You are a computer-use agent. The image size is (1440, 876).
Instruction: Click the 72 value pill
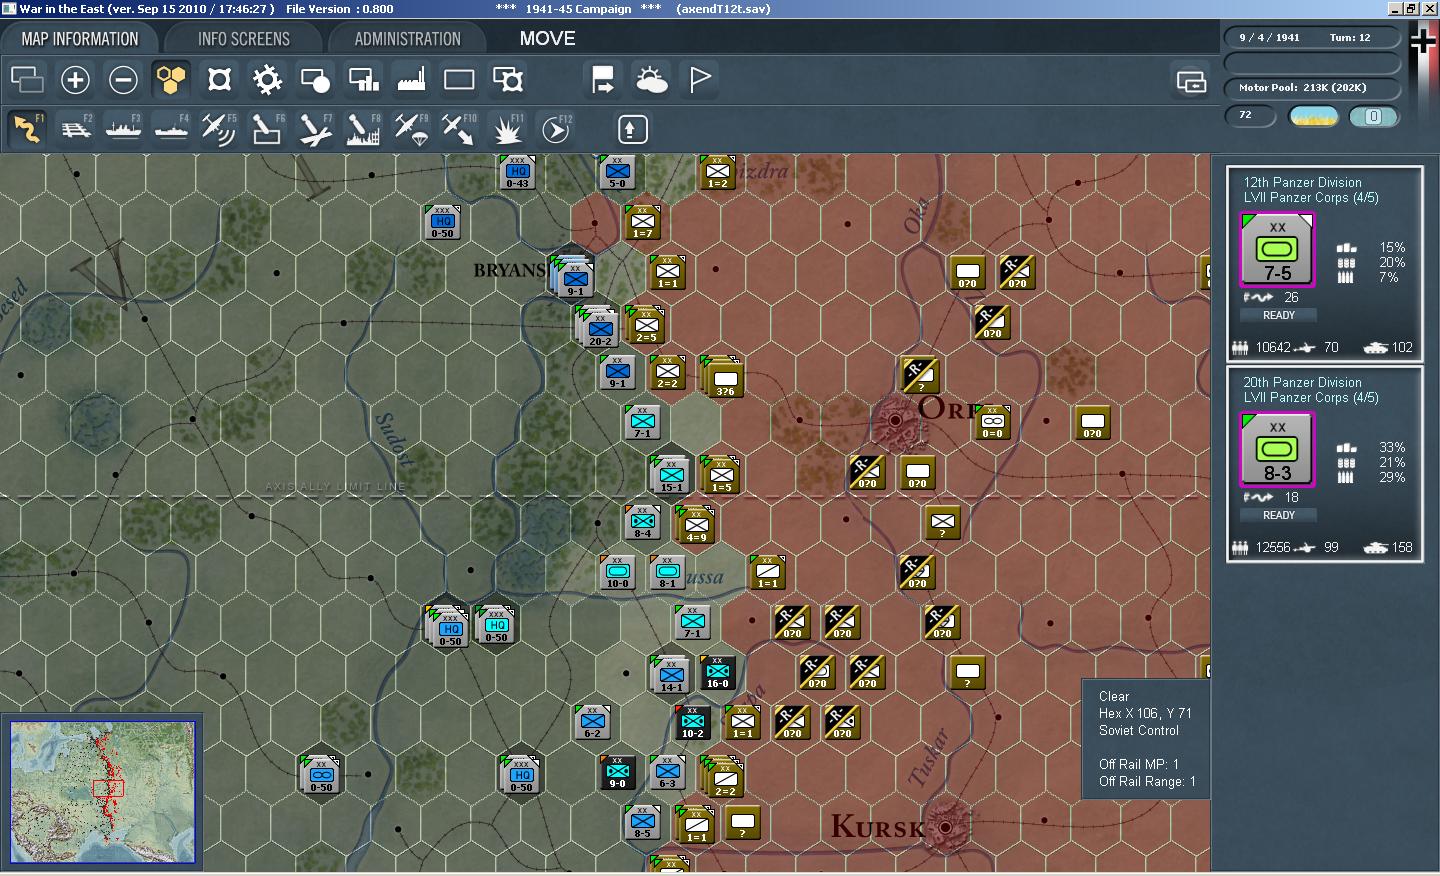[x=1250, y=116]
